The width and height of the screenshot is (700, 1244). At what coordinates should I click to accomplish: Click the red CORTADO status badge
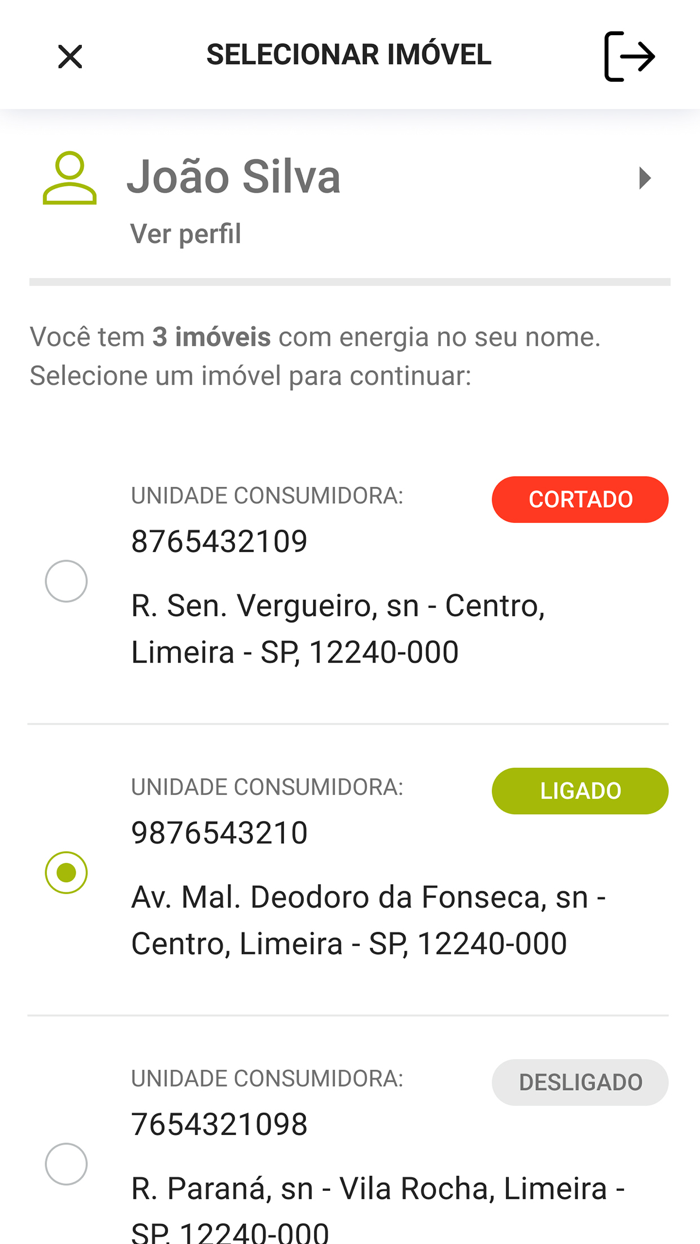580,499
